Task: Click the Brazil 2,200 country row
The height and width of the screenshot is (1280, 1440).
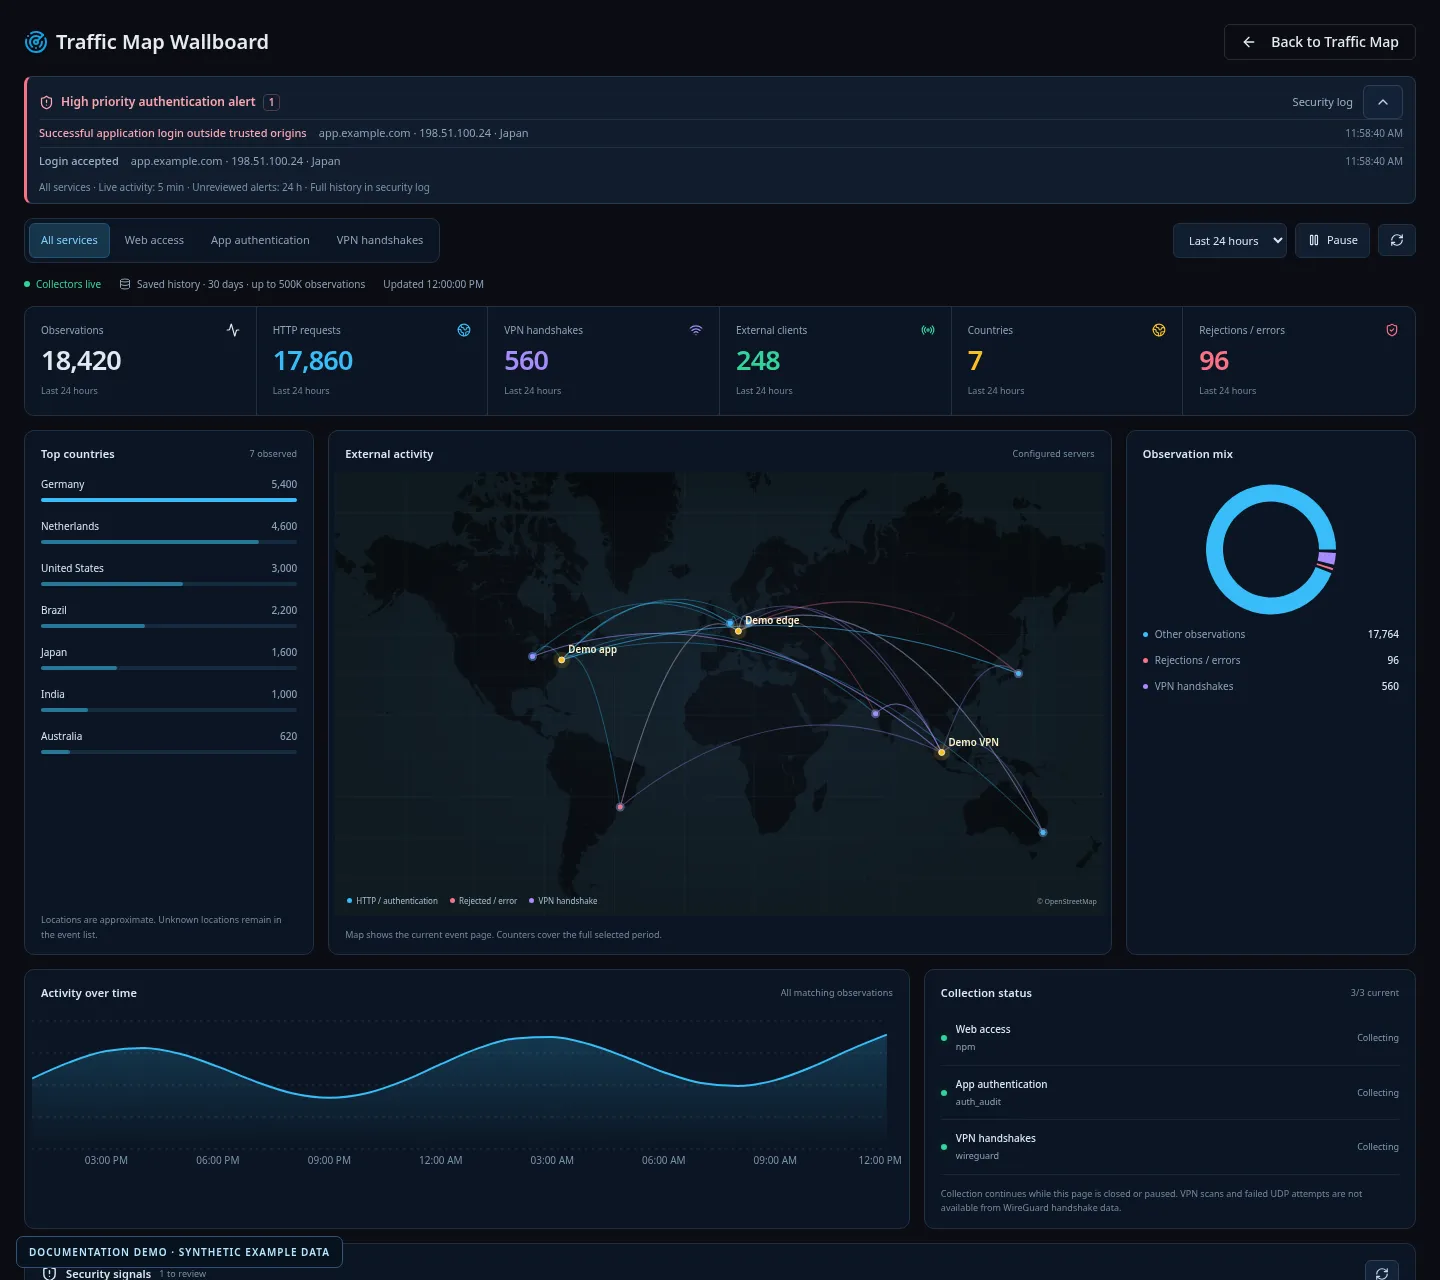Action: click(x=169, y=616)
